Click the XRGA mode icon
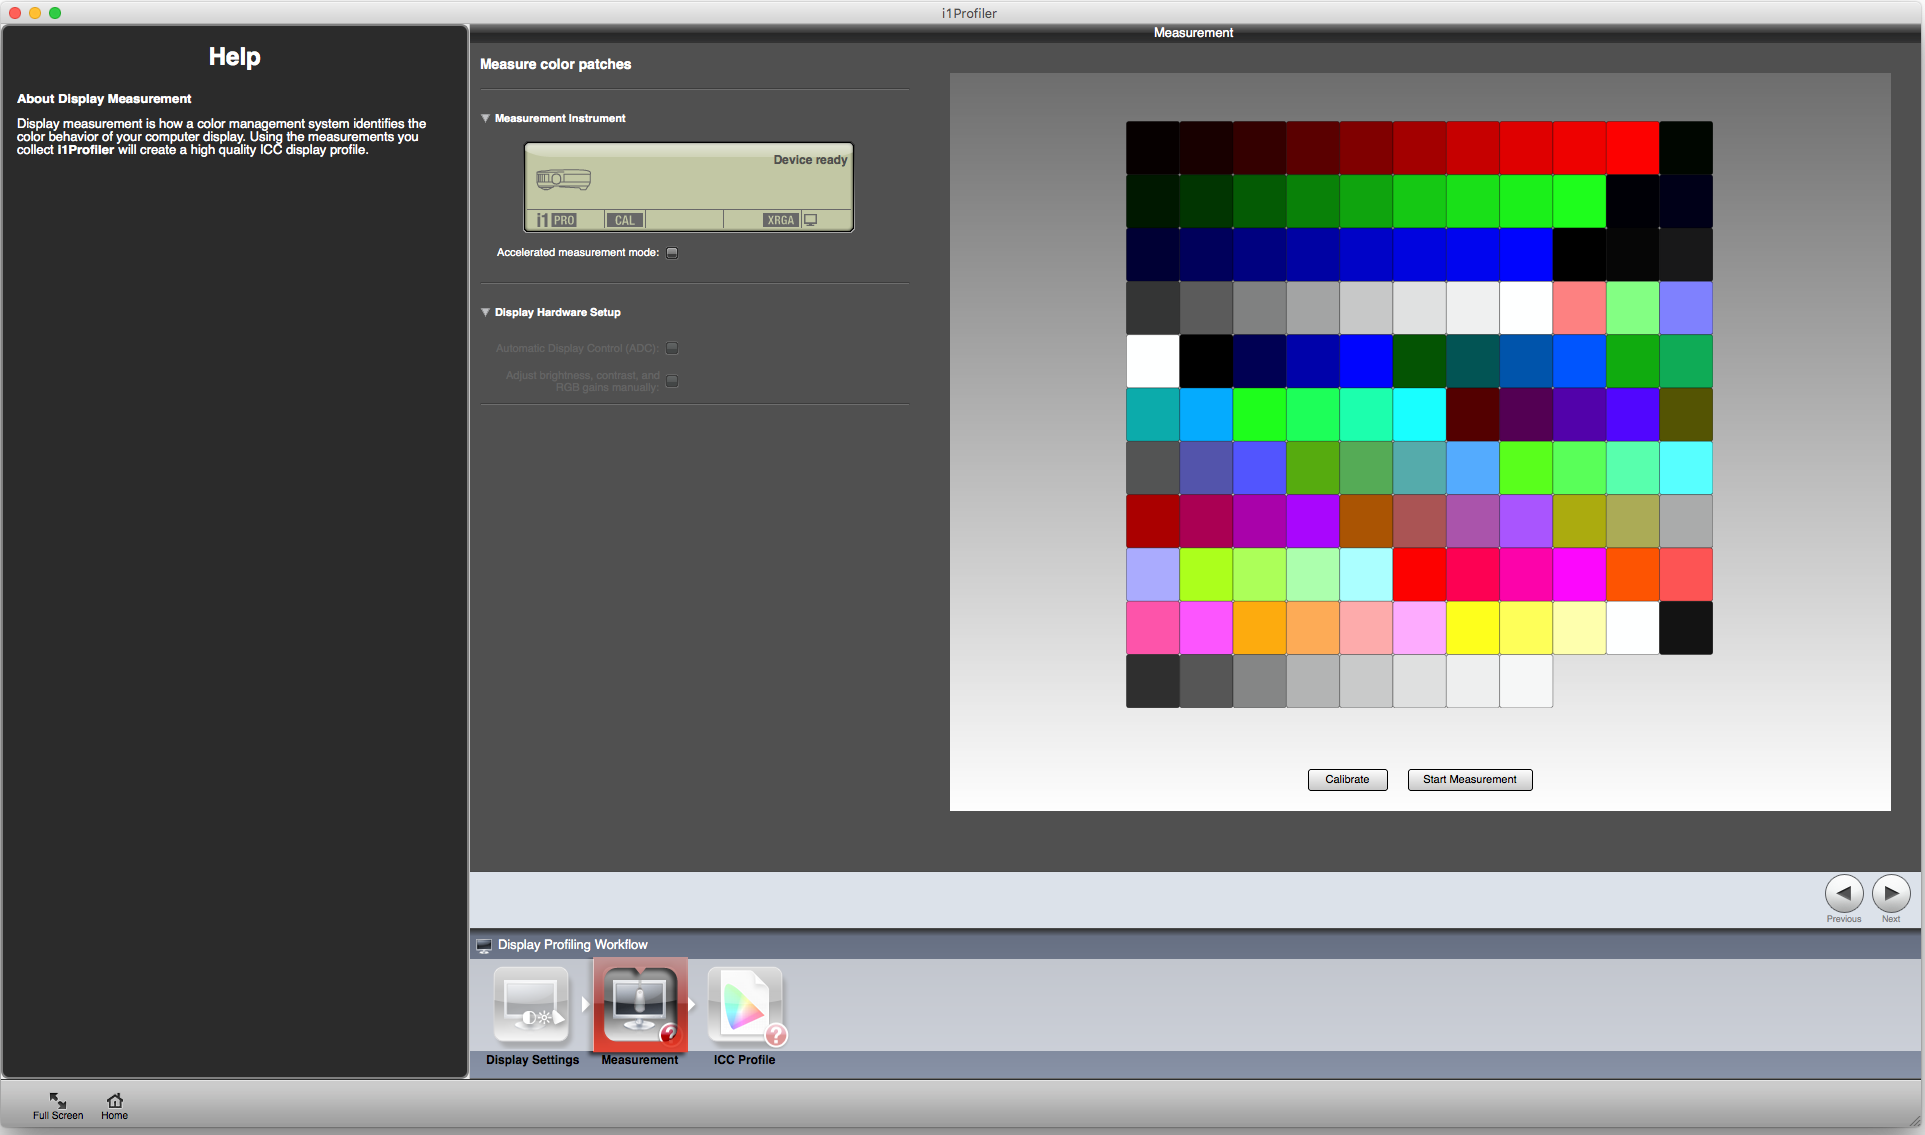The image size is (1925, 1135). pos(777,219)
